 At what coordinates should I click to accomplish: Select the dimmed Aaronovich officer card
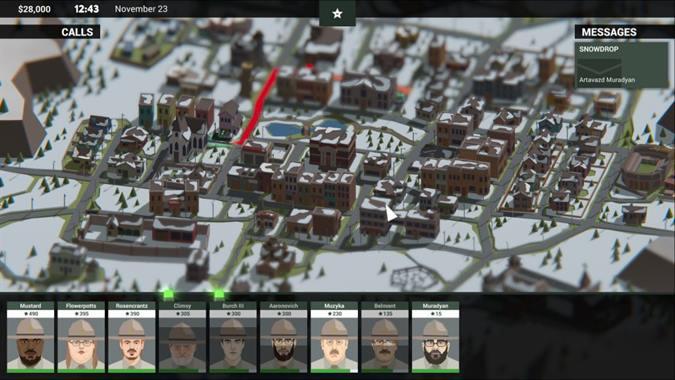(284, 337)
